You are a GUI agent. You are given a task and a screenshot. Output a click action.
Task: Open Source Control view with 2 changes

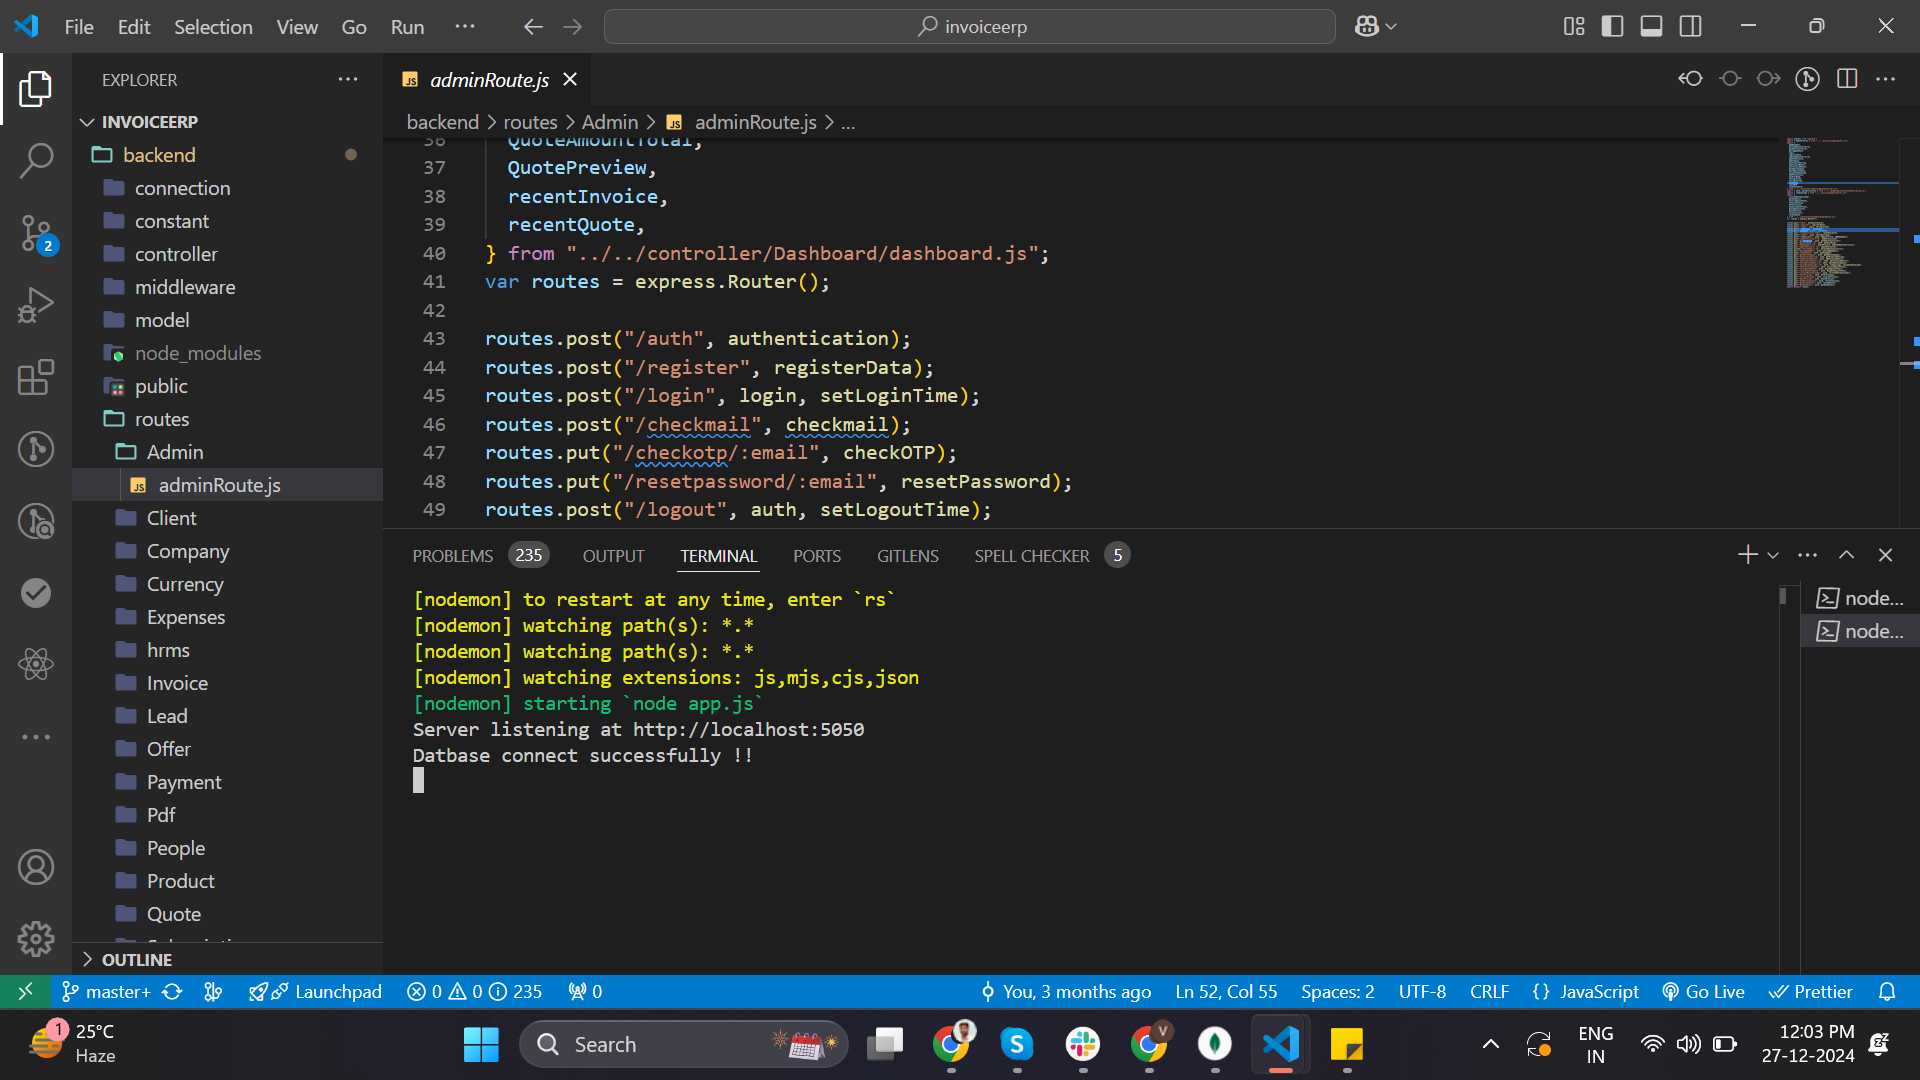pos(36,234)
